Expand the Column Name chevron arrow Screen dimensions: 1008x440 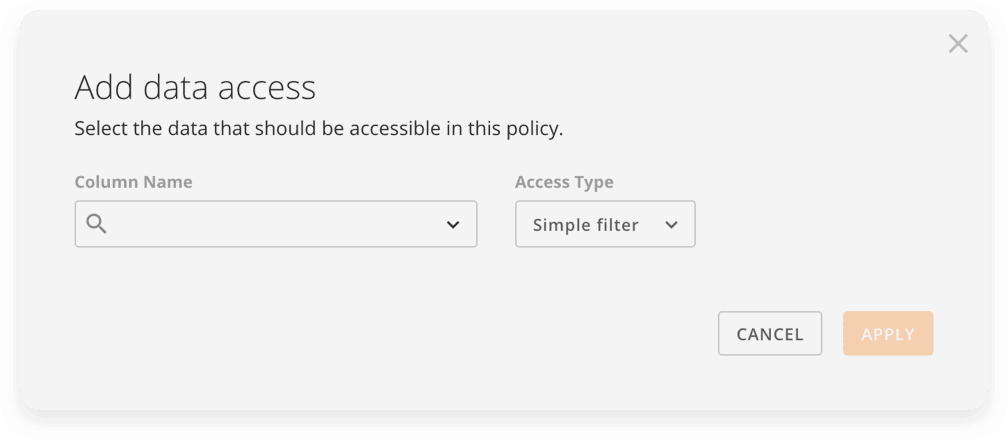[453, 225]
